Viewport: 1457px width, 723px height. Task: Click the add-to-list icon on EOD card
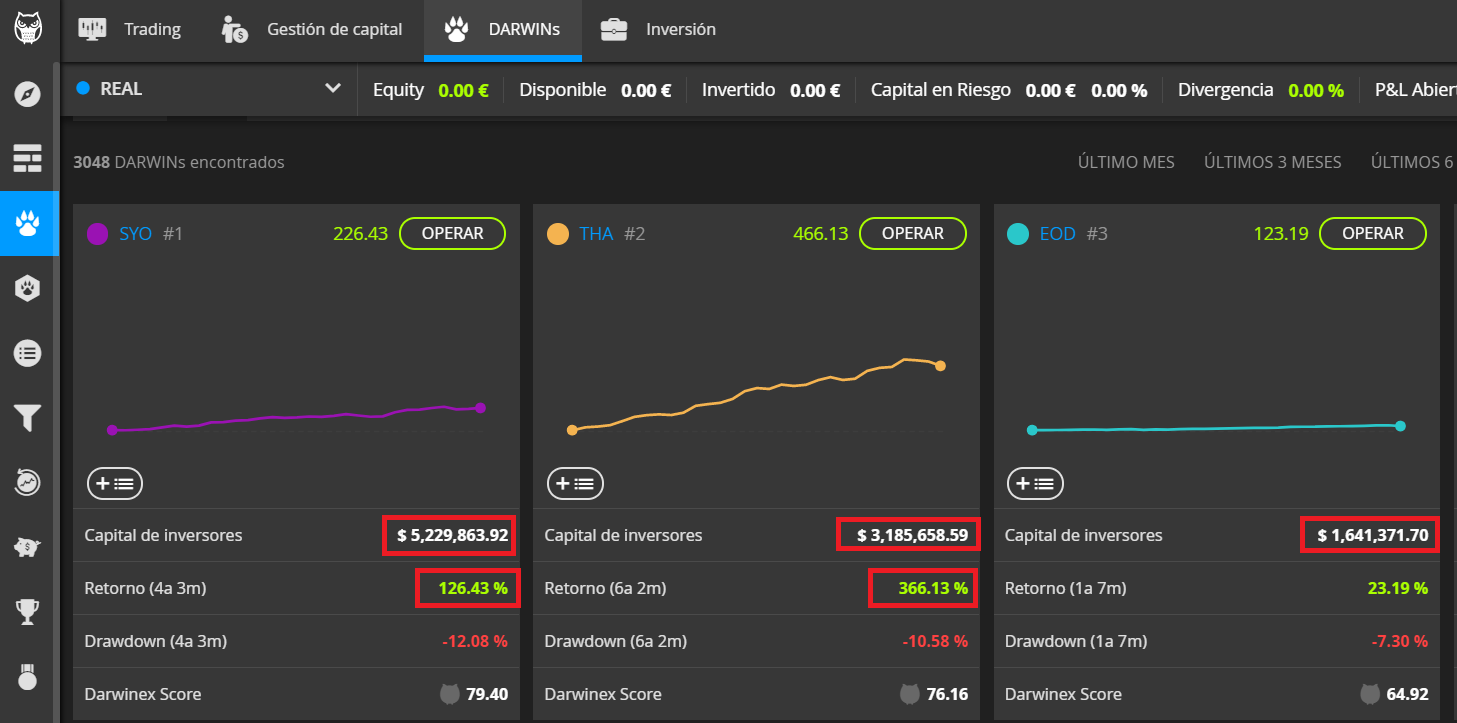point(1035,484)
